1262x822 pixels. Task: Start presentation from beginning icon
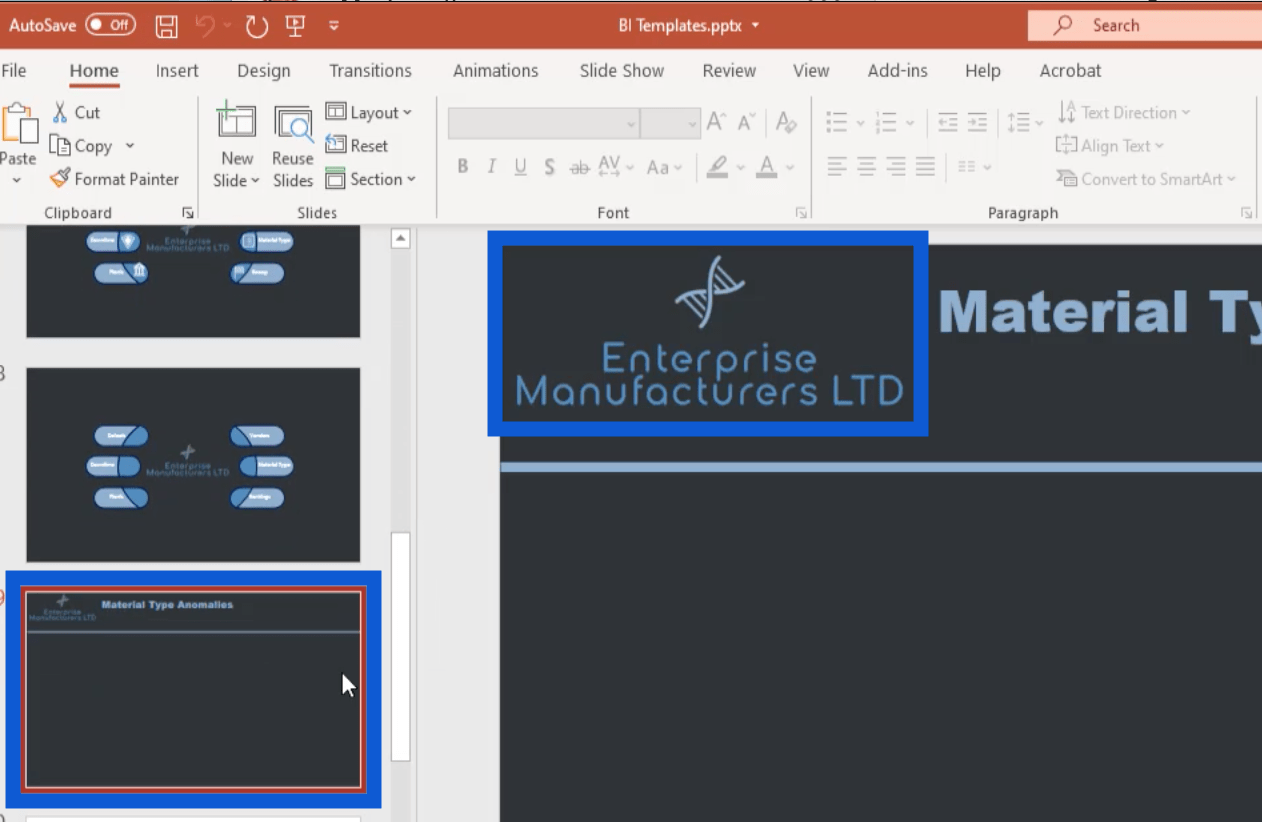[295, 26]
